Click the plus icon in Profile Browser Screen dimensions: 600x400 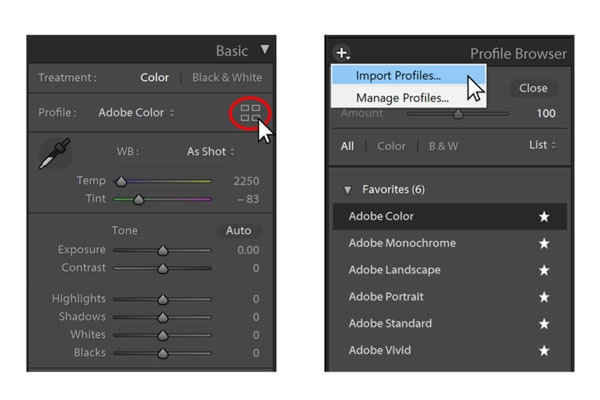[x=342, y=53]
